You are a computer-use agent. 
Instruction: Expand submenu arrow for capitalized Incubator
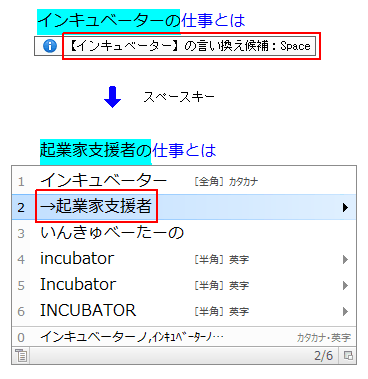pyautogui.click(x=345, y=285)
